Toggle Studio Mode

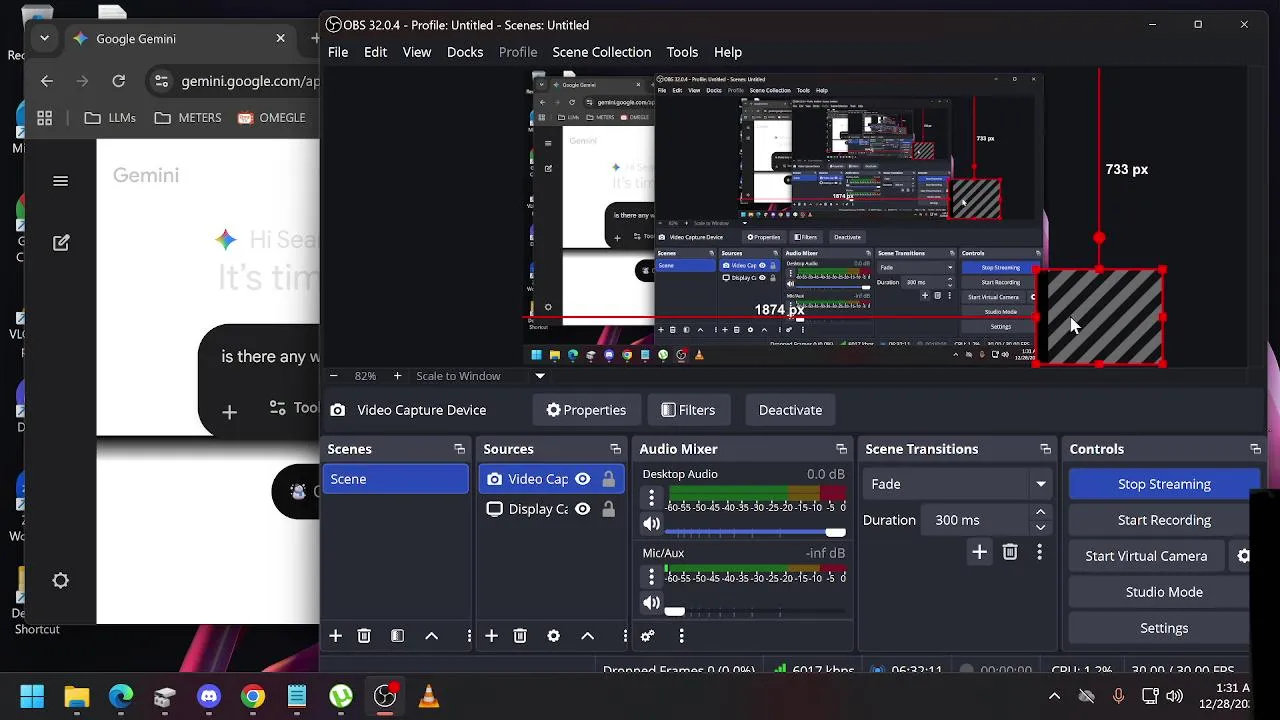tap(1164, 592)
